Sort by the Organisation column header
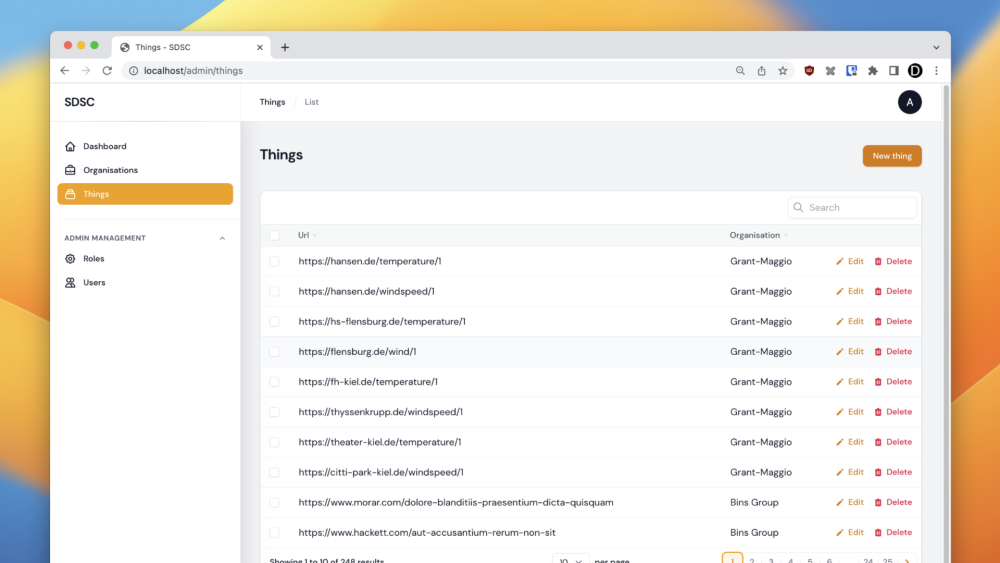Image resolution: width=1000 pixels, height=563 pixels. pos(759,235)
